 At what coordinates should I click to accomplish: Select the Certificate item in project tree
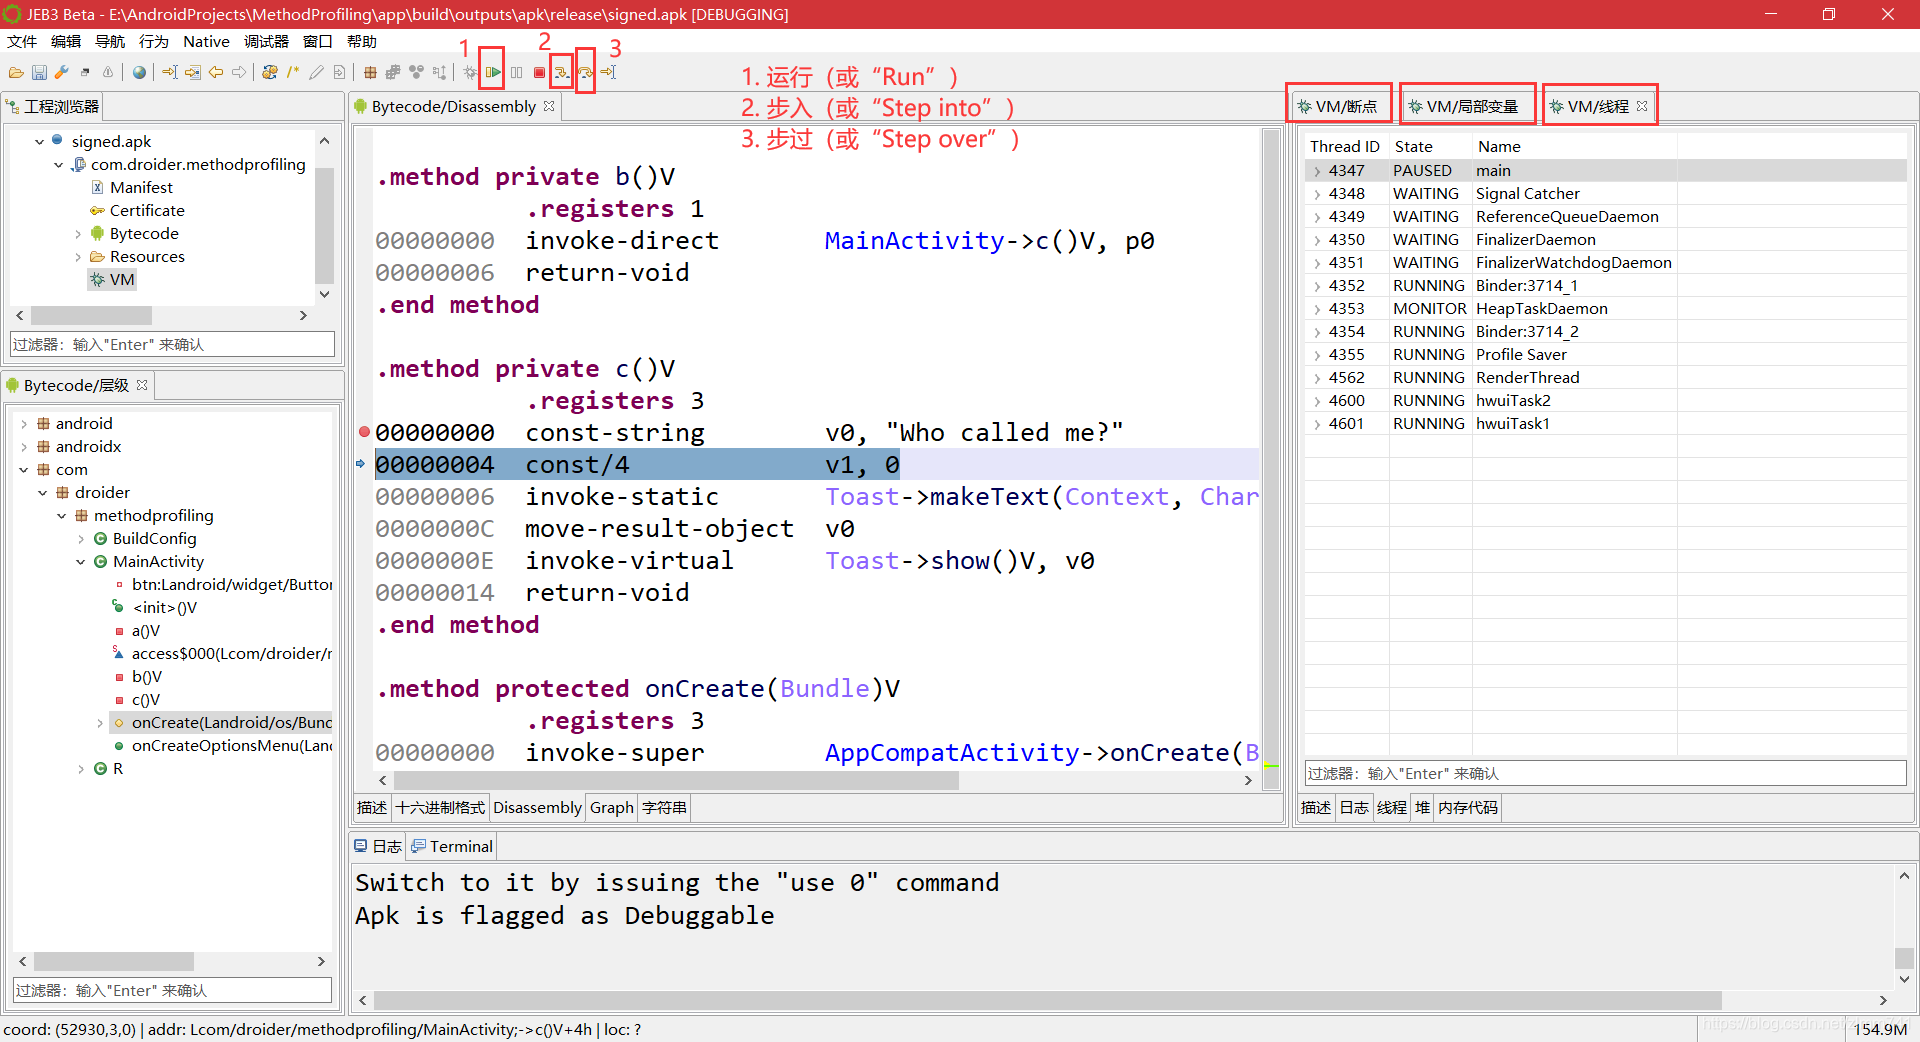click(147, 211)
